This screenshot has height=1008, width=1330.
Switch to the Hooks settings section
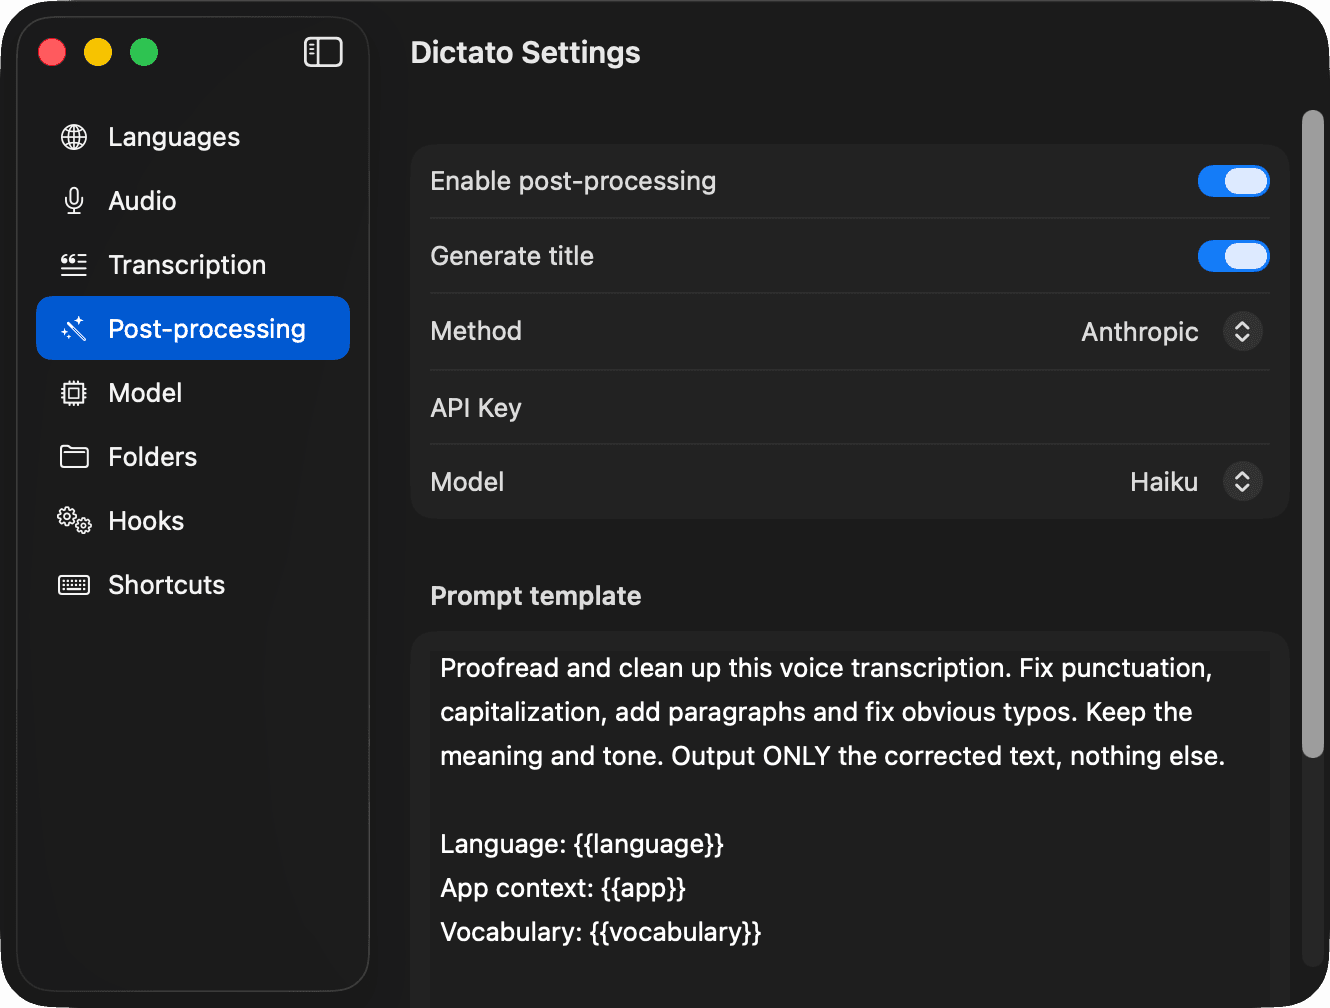coord(145,520)
